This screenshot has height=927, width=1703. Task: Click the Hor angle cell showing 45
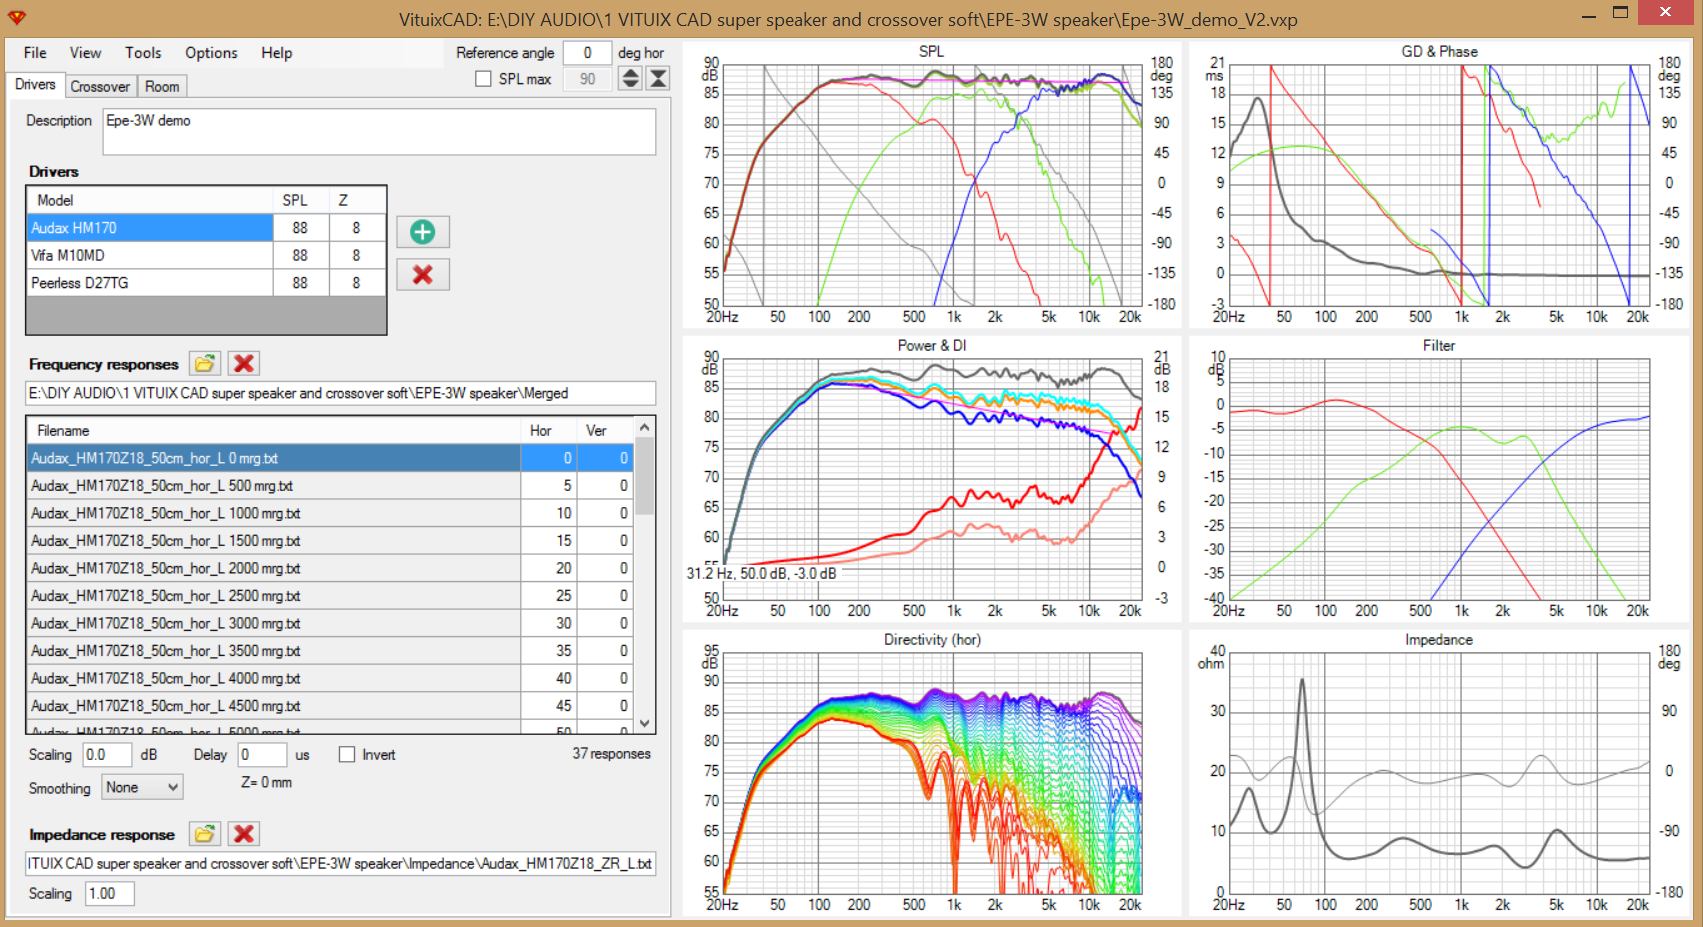pos(549,705)
